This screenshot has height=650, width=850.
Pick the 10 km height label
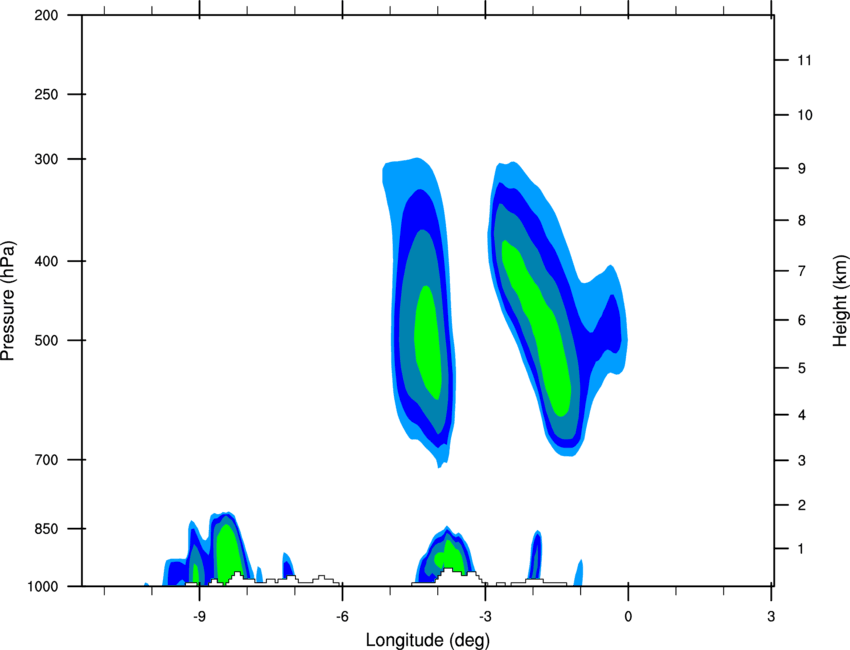804,115
